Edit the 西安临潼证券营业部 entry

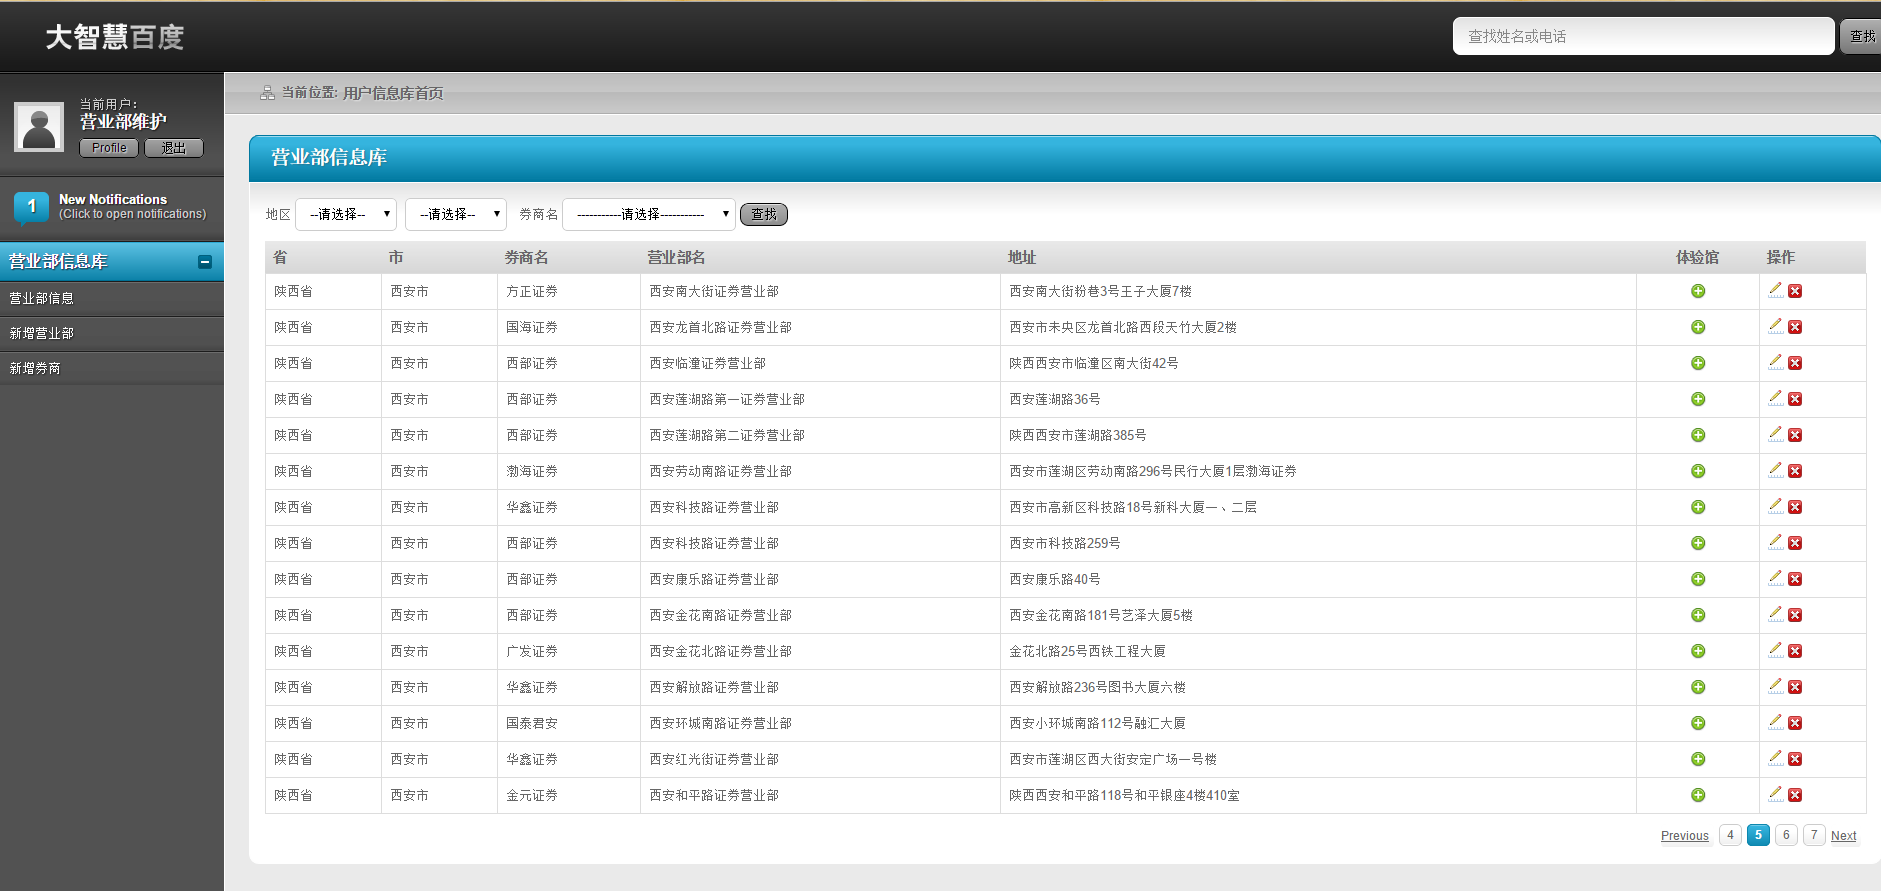1775,362
